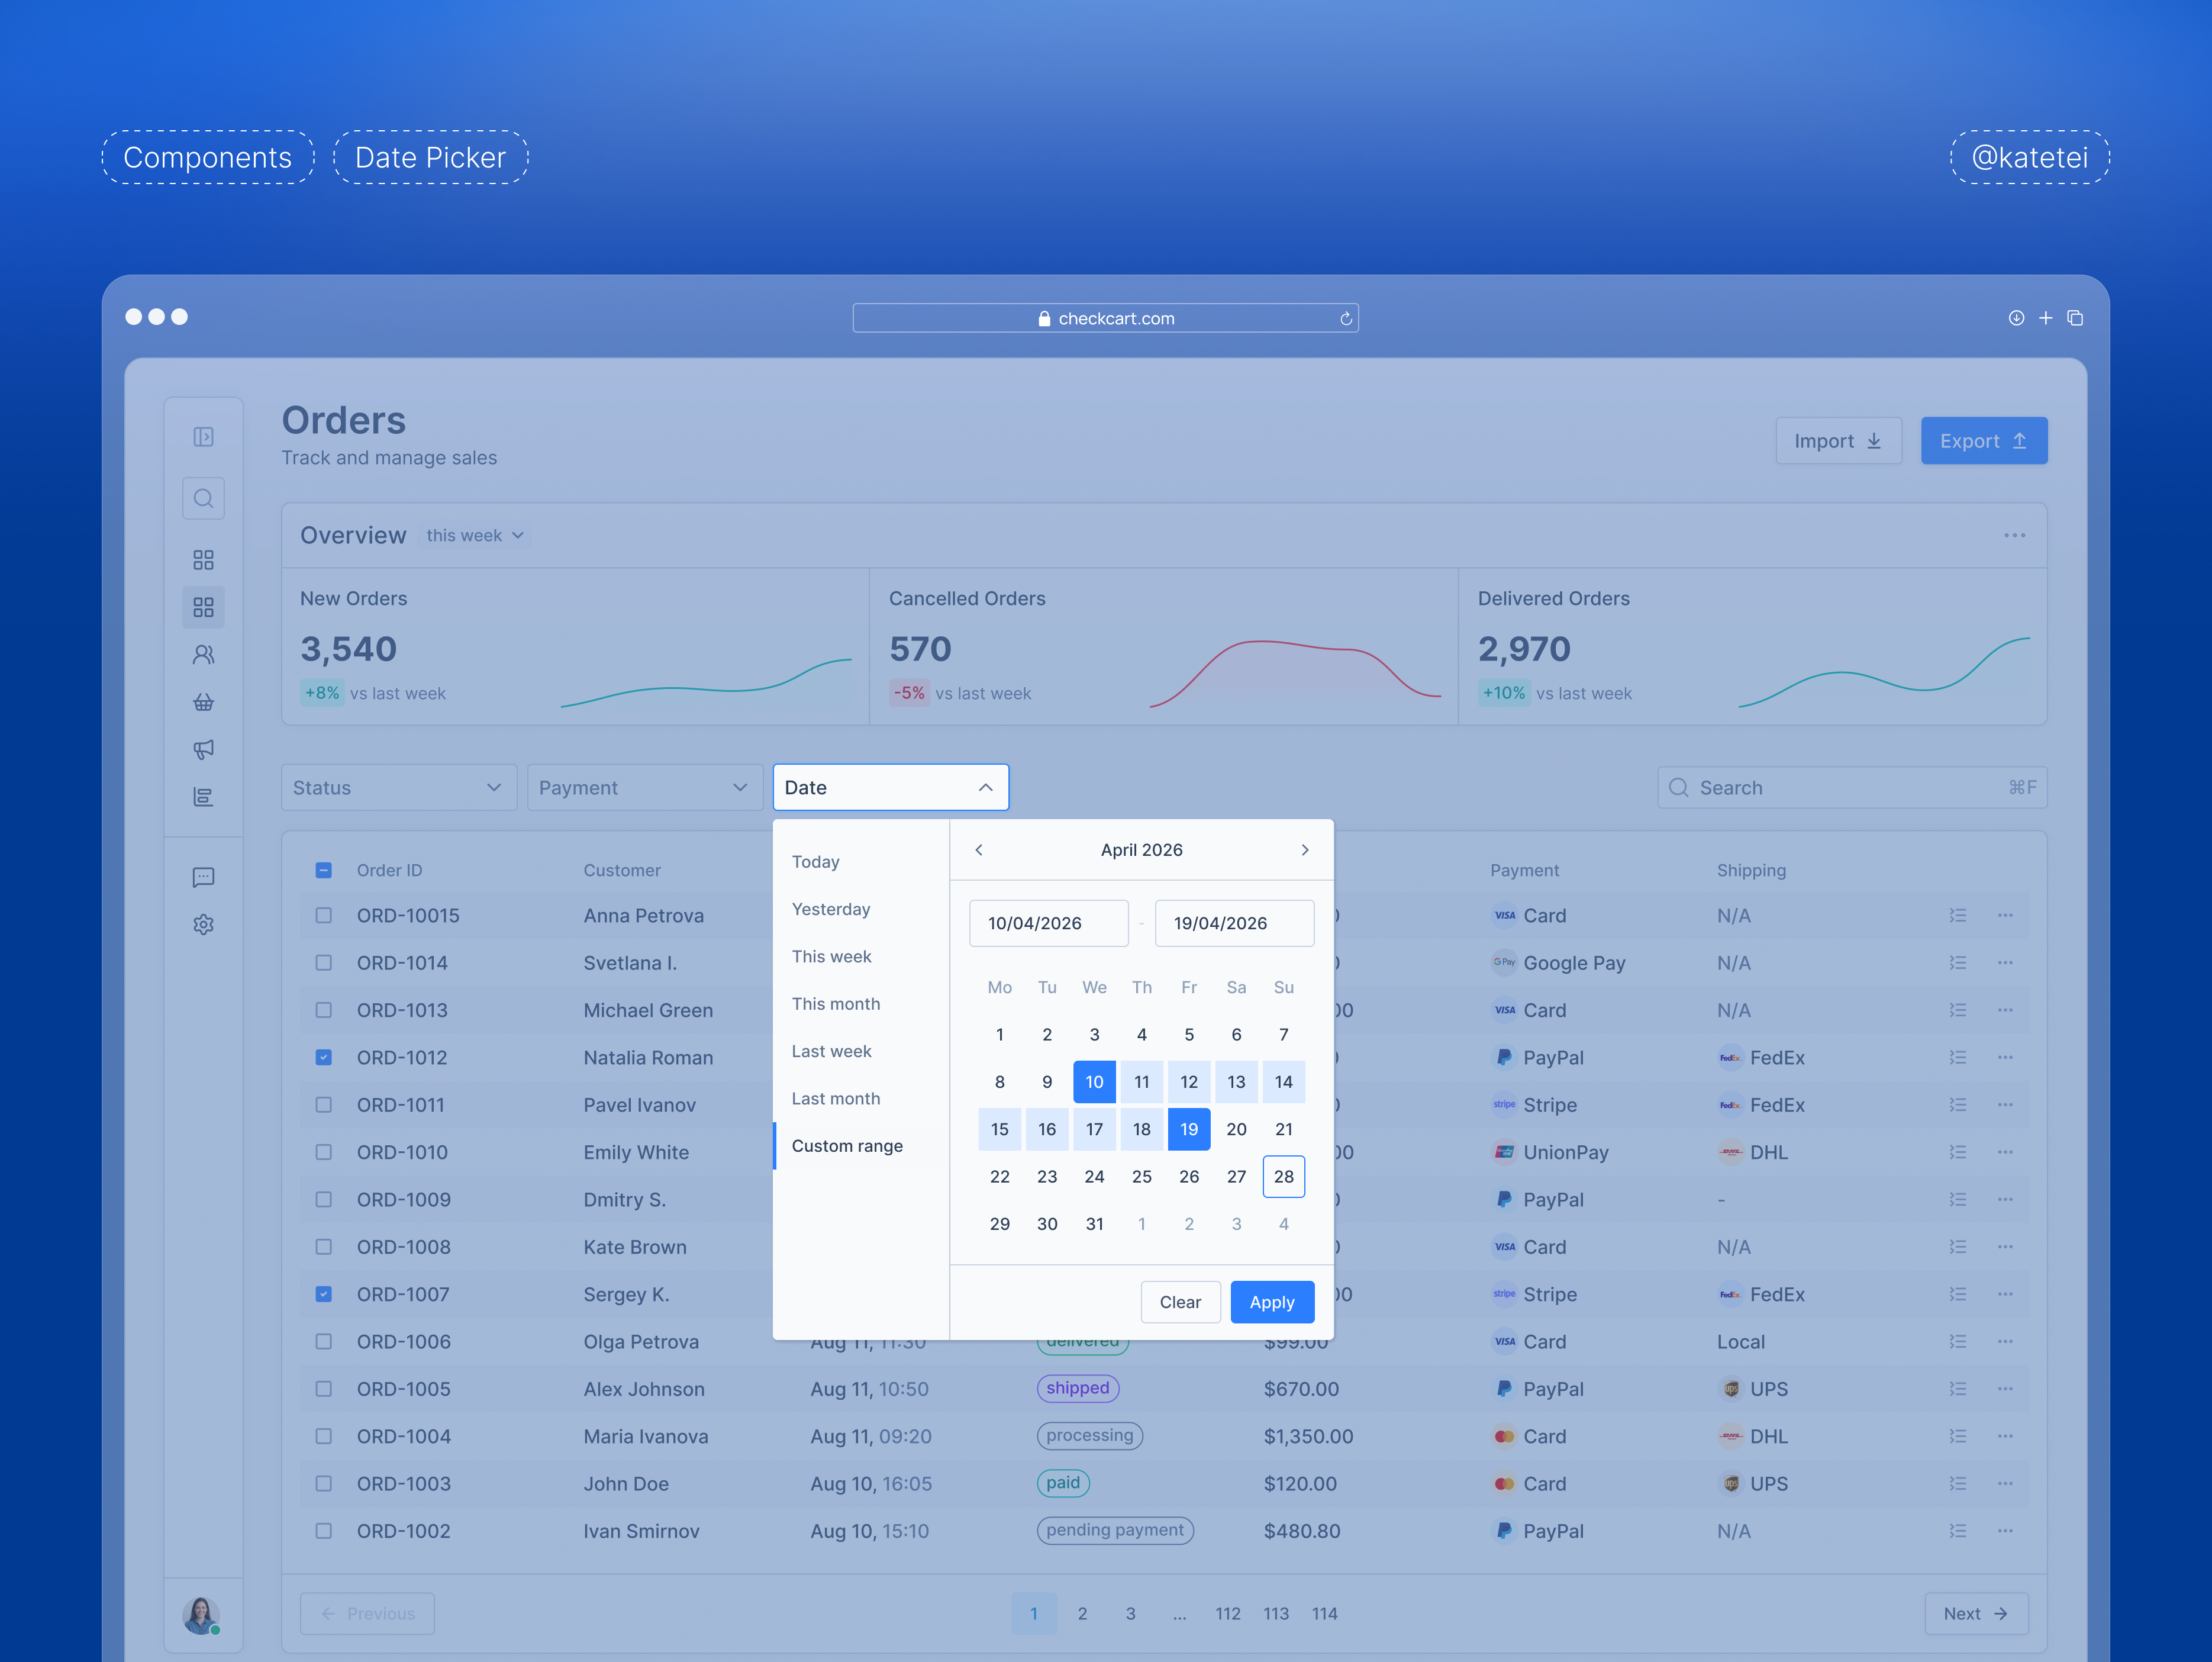Toggle the select-all orders header checkbox
2212x1662 pixels.
pyautogui.click(x=323, y=870)
